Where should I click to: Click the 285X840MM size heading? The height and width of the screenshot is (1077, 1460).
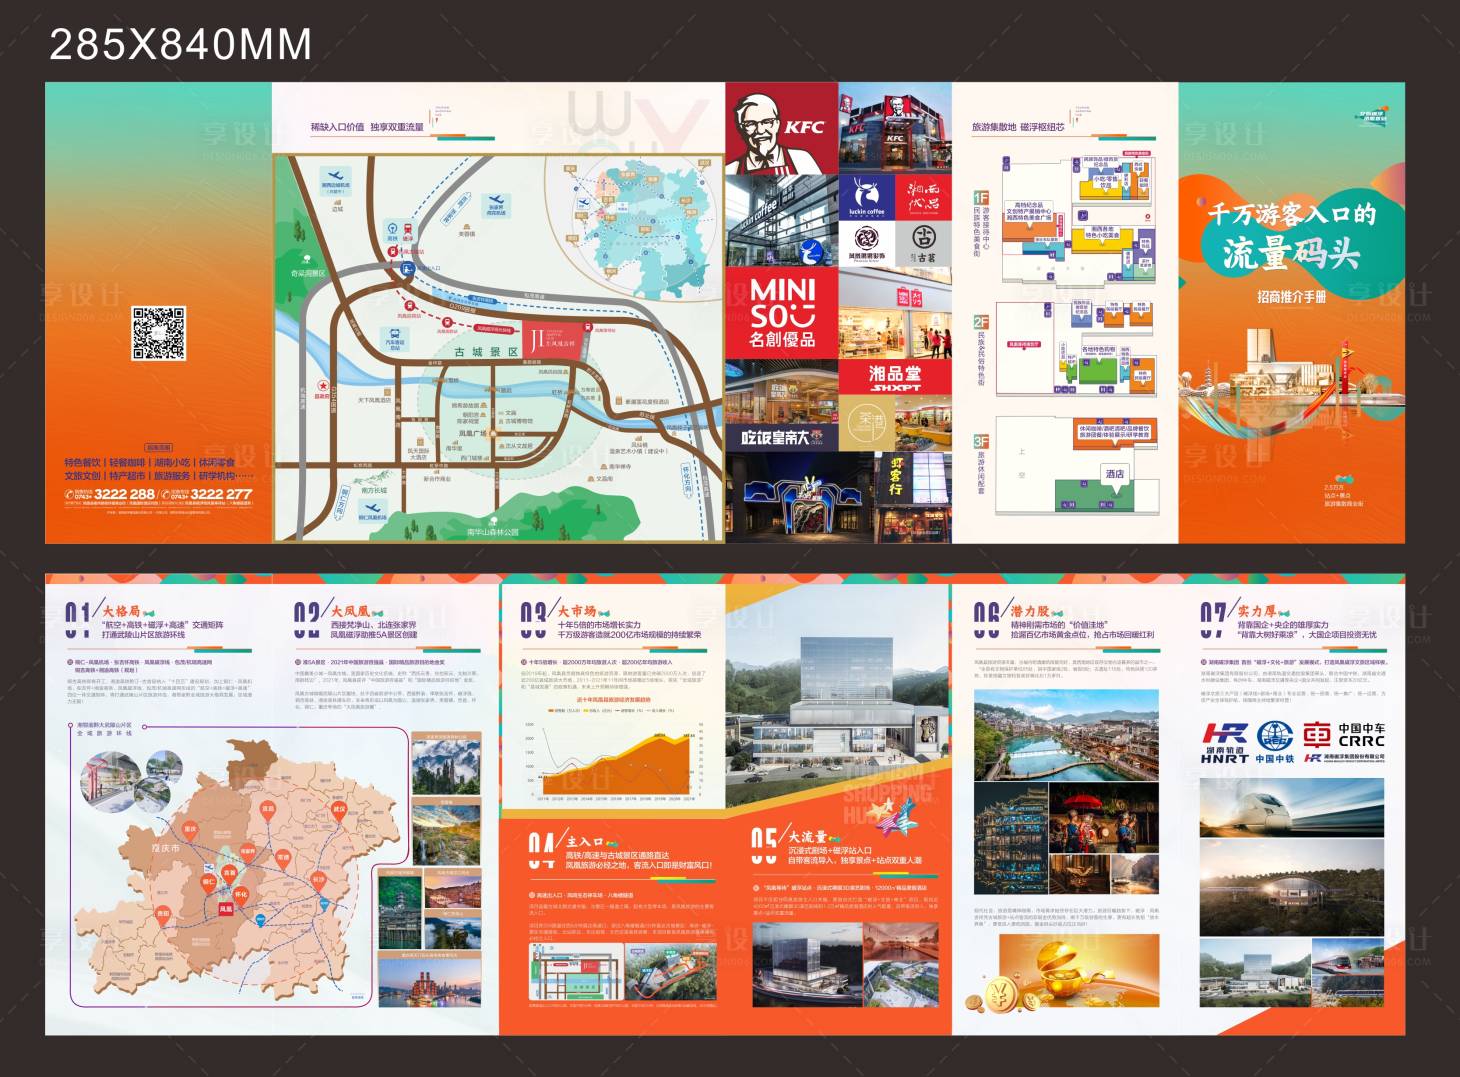pos(180,45)
